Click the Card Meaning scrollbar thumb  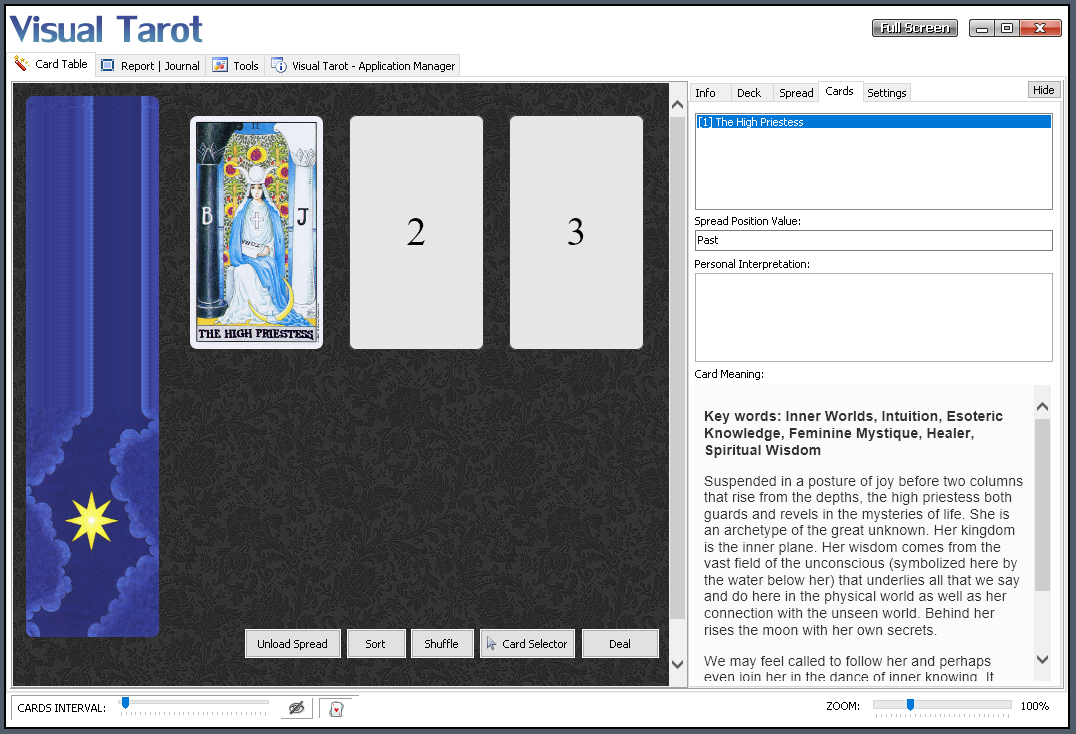[x=1042, y=504]
